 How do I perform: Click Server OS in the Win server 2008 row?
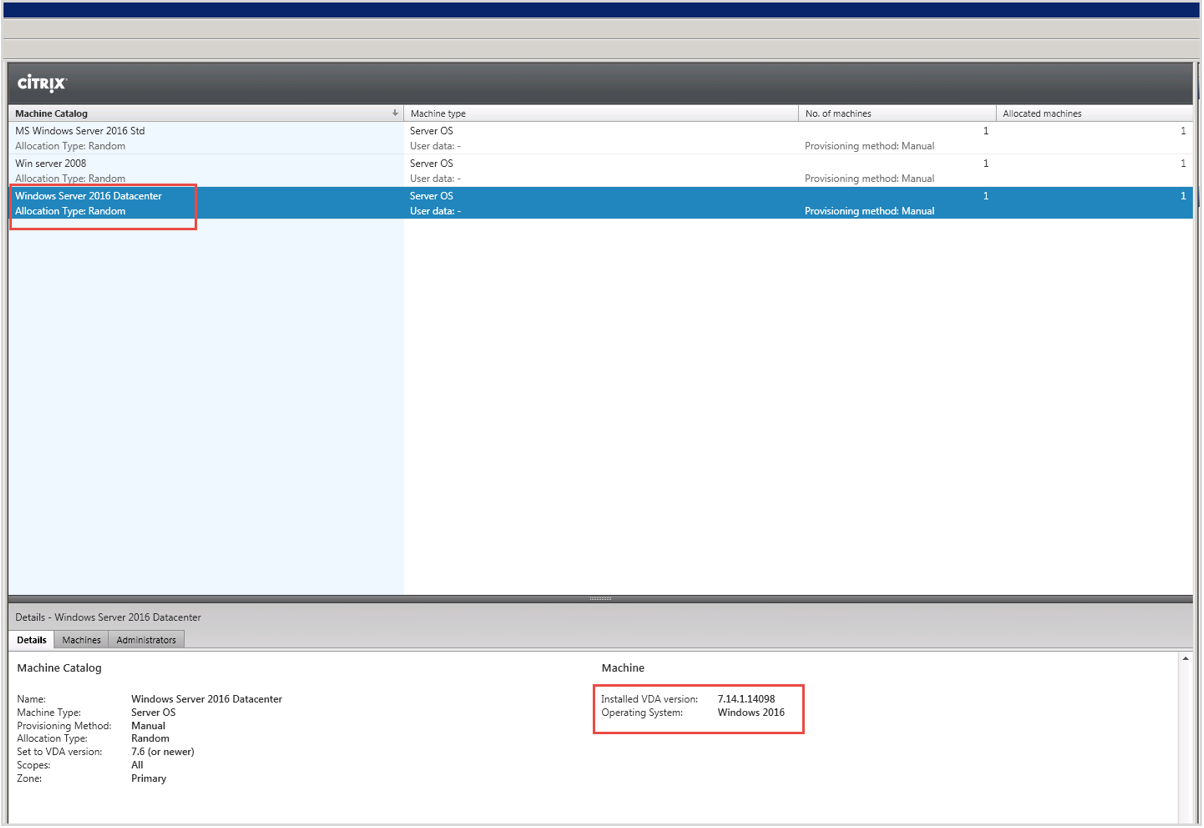pyautogui.click(x=431, y=163)
